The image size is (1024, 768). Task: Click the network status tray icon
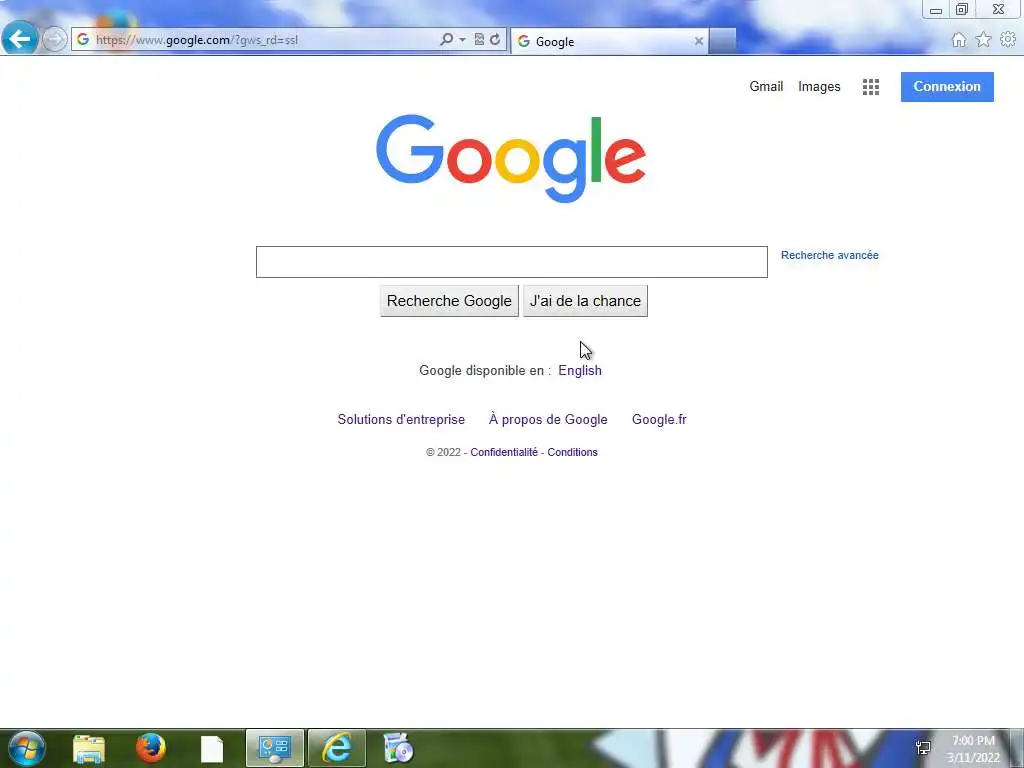point(923,748)
